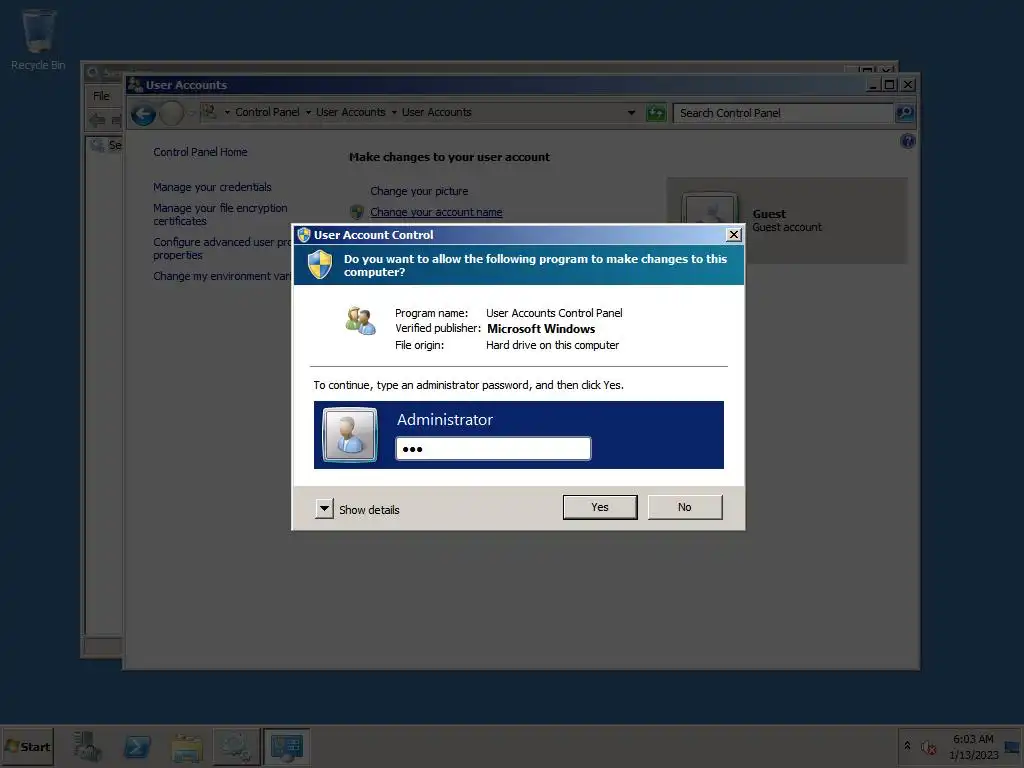Open Manage your credentials

(x=212, y=187)
